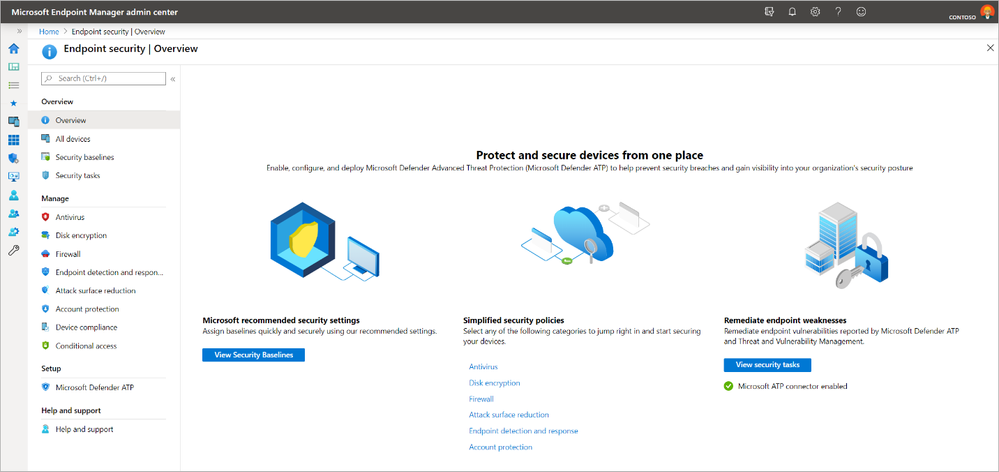Screen dimensions: 999x472
Task: Open Reports monitor icon in left rail
Action: [13, 176]
